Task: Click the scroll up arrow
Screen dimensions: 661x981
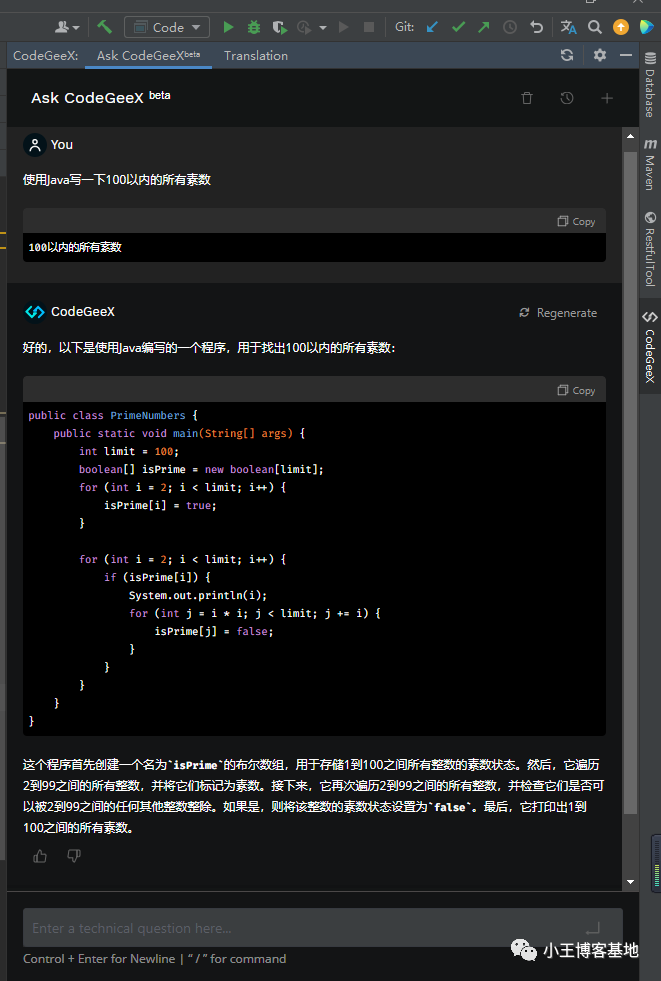Action: tap(630, 136)
